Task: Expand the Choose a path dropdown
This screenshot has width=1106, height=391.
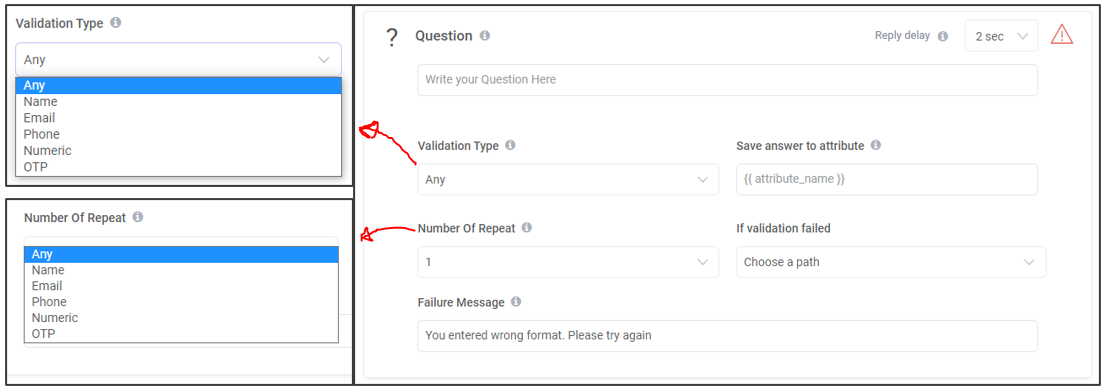Action: pyautogui.click(x=891, y=262)
